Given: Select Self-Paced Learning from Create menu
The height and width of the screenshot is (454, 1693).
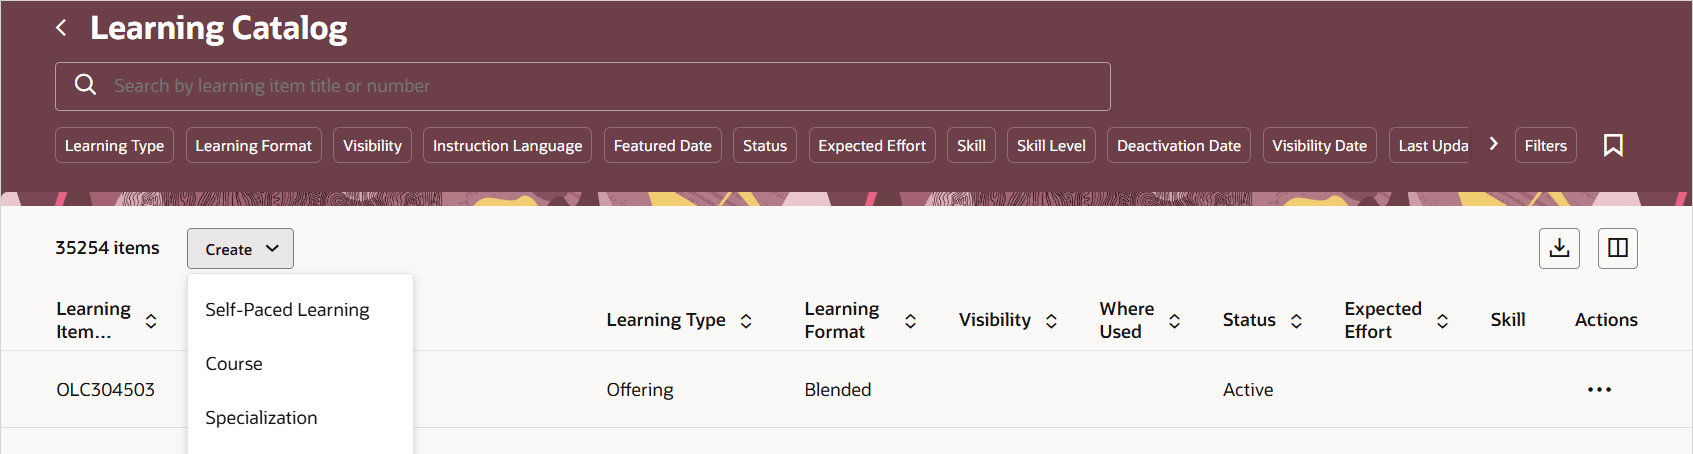Looking at the screenshot, I should (287, 310).
